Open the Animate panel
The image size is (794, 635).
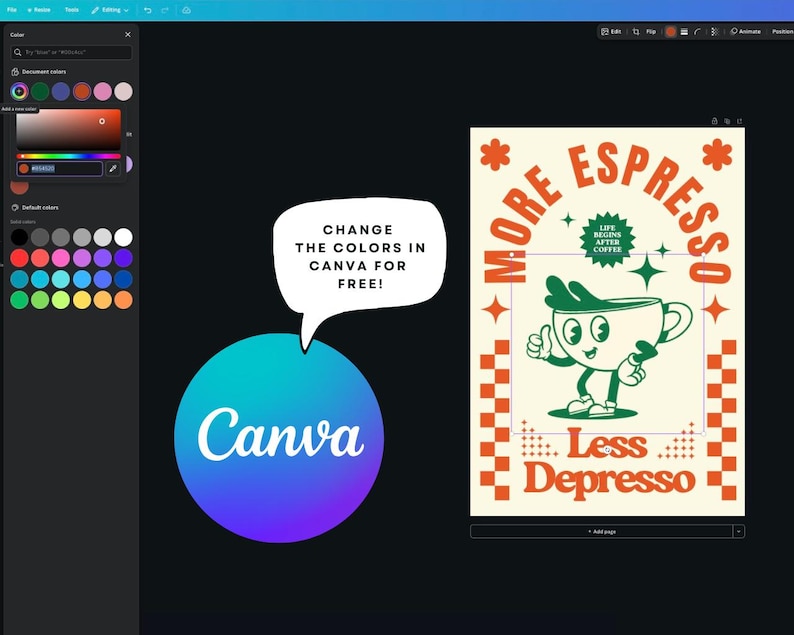click(745, 31)
